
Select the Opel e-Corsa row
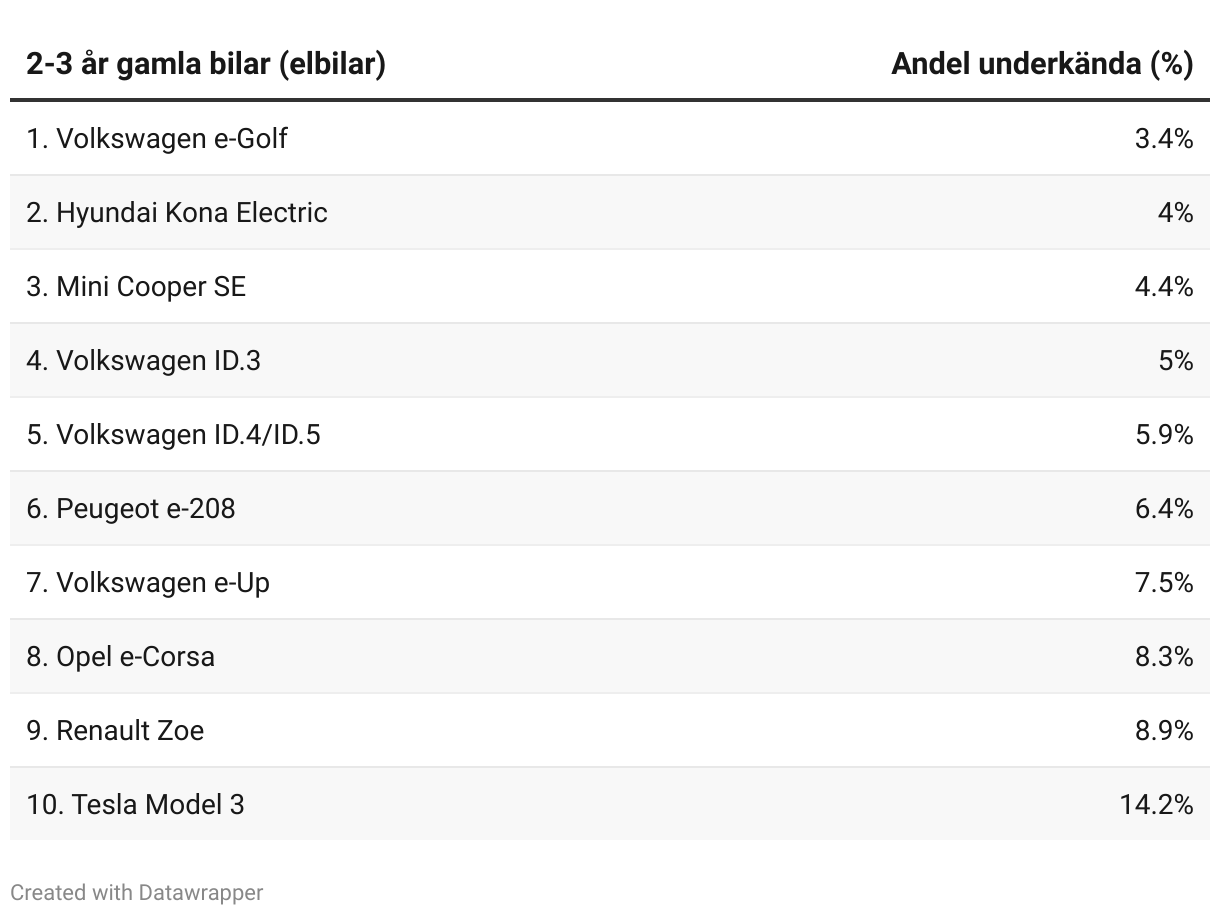(610, 656)
